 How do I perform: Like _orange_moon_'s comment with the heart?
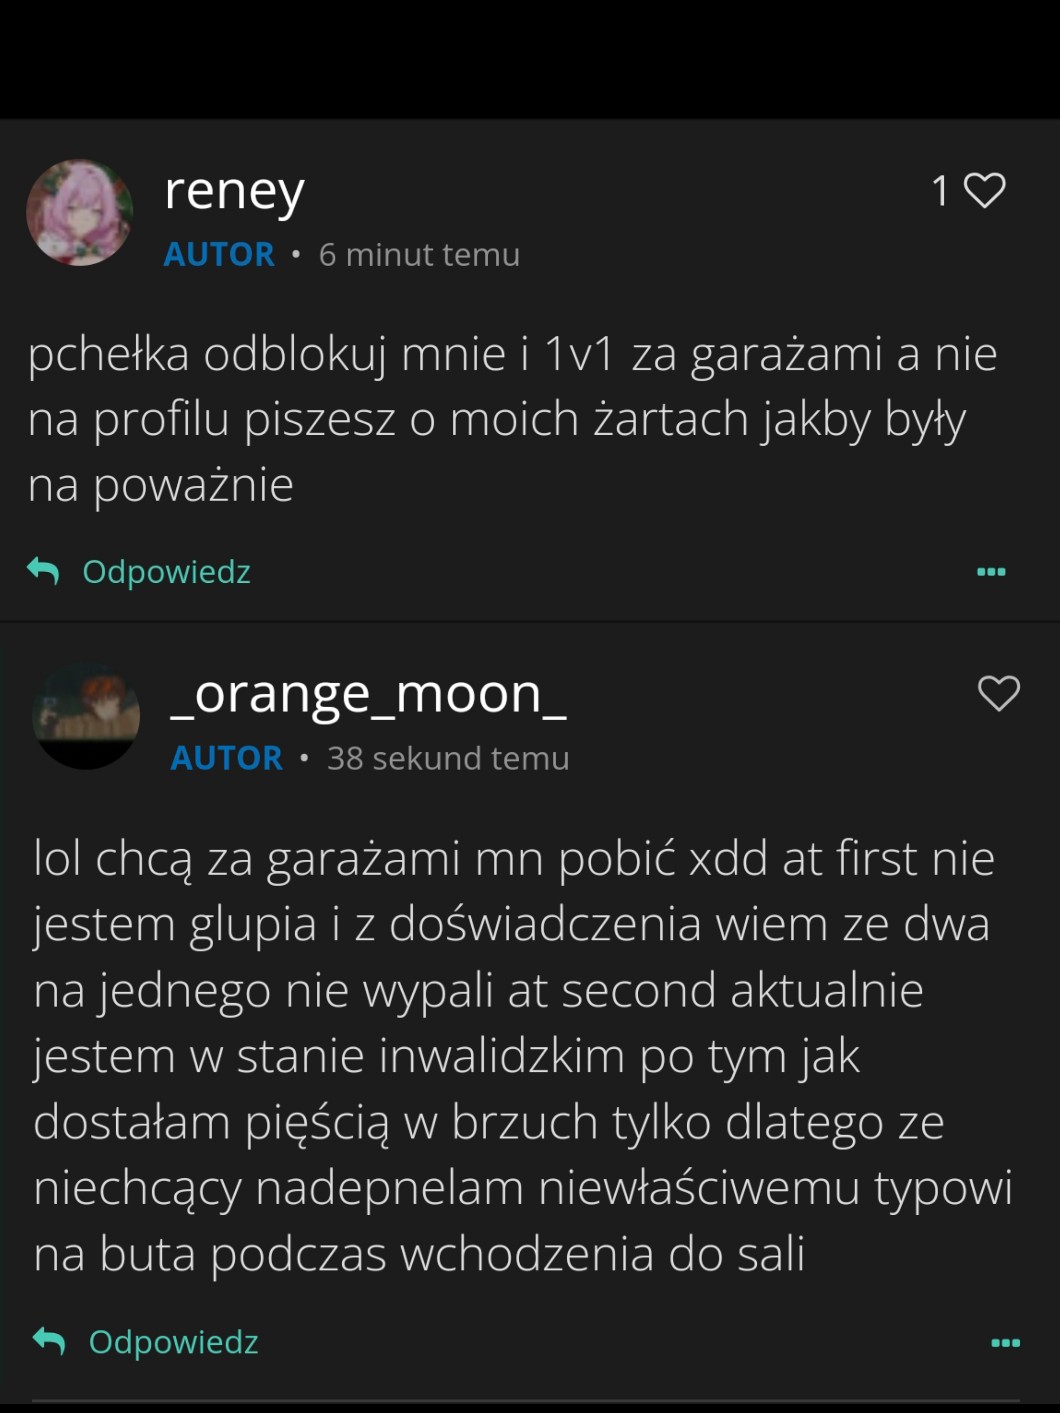998,693
